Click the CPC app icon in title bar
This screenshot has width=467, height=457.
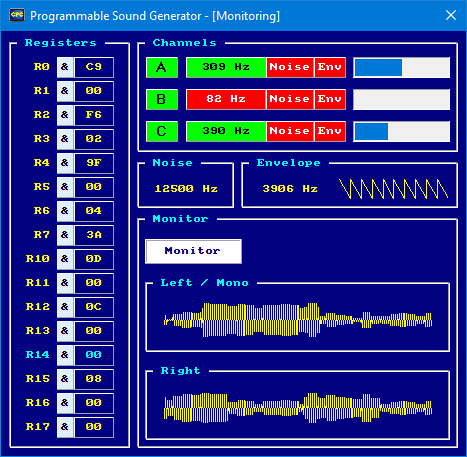pos(17,15)
